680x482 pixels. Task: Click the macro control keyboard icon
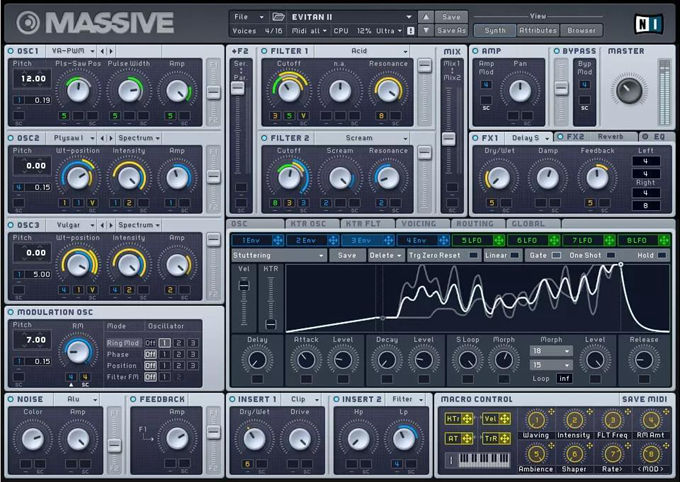[x=478, y=459]
